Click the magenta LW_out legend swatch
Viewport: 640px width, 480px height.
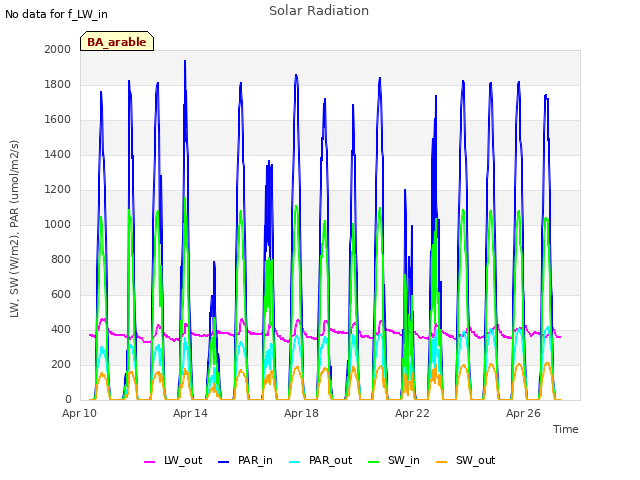coord(149,462)
